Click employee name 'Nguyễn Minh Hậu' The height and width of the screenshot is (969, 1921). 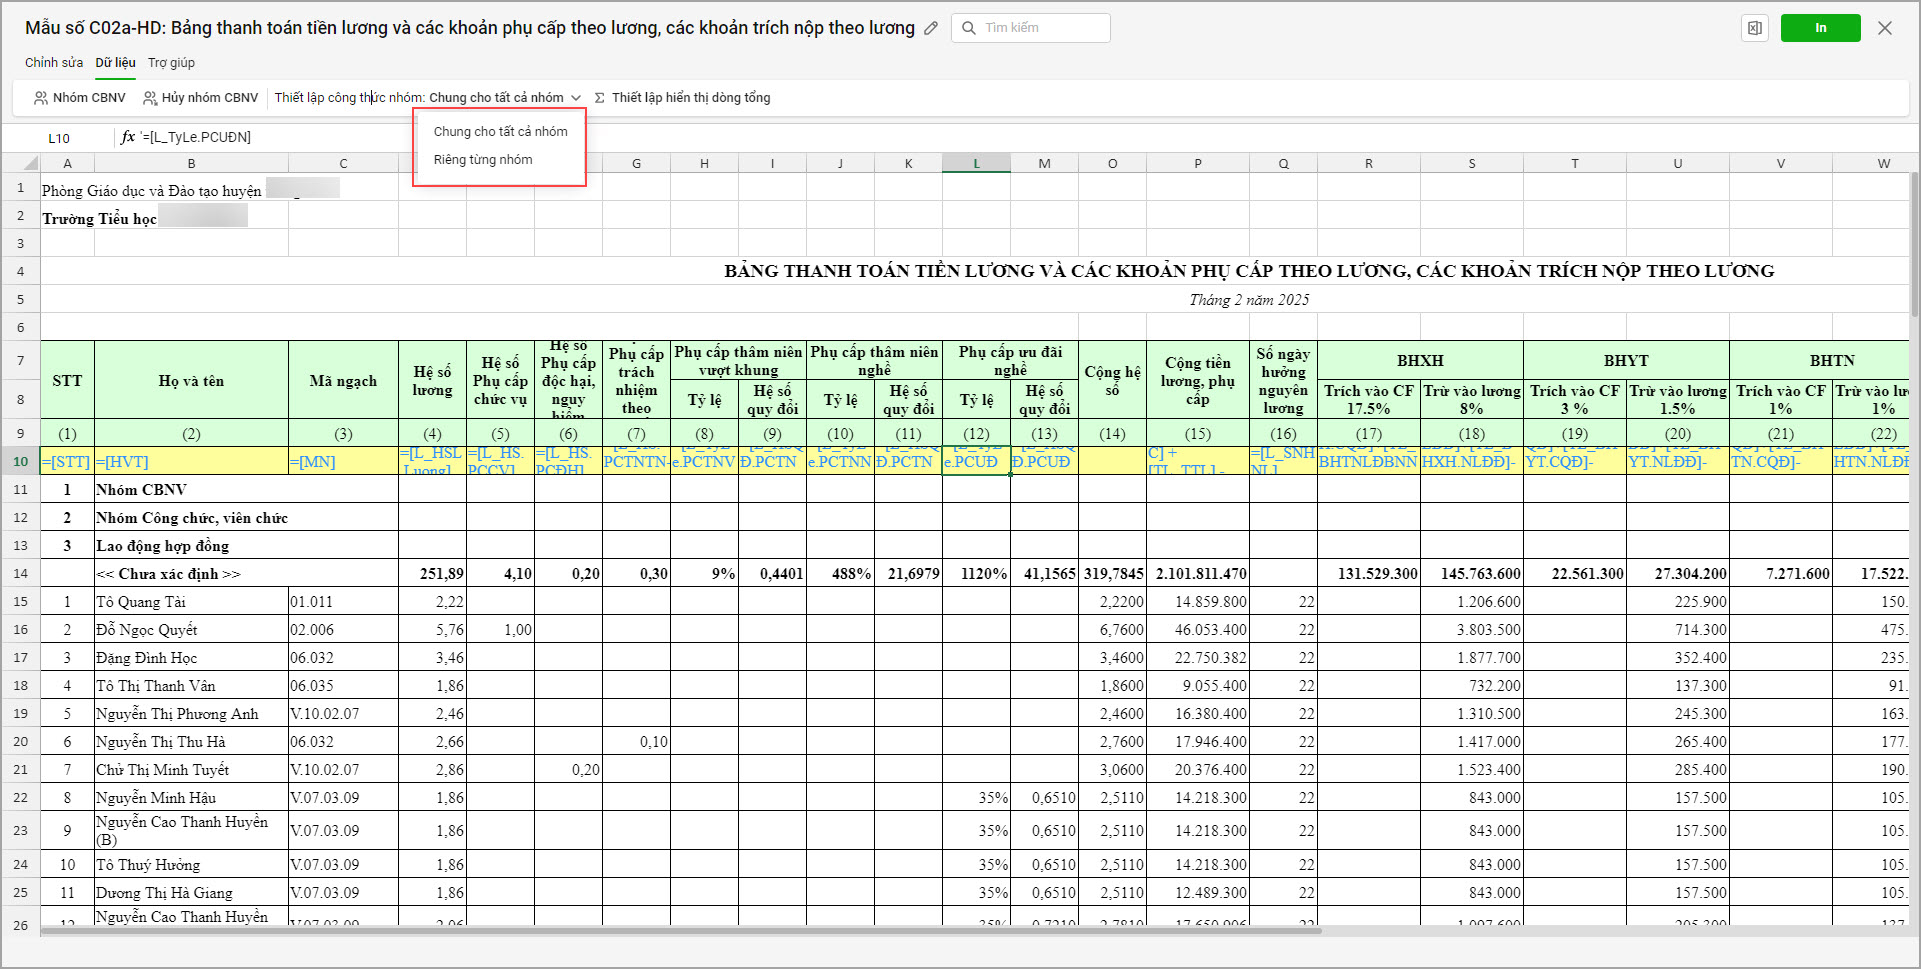click(156, 798)
